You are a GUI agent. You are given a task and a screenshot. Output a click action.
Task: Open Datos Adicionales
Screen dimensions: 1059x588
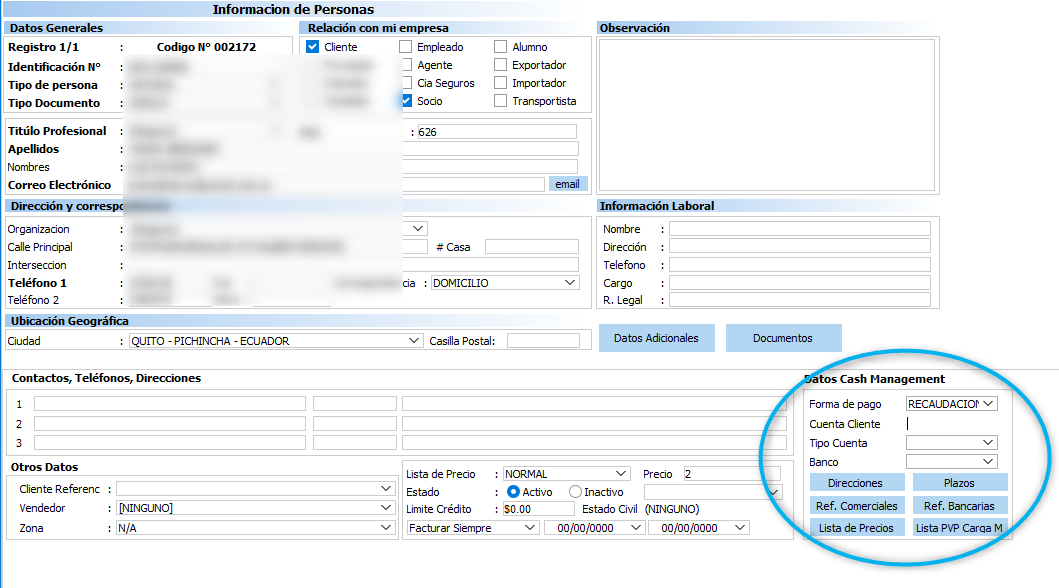click(656, 338)
